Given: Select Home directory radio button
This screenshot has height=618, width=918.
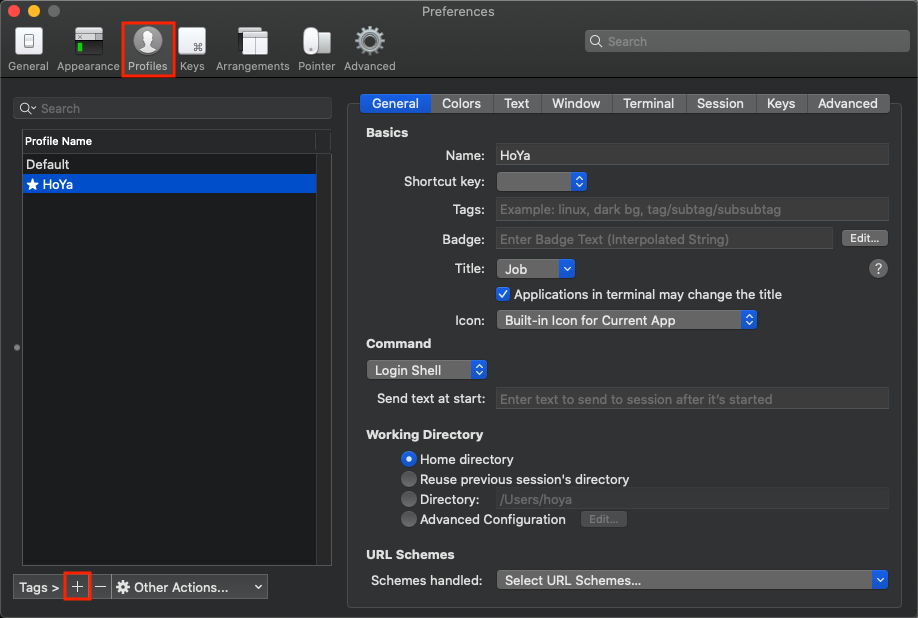Looking at the screenshot, I should tap(409, 459).
